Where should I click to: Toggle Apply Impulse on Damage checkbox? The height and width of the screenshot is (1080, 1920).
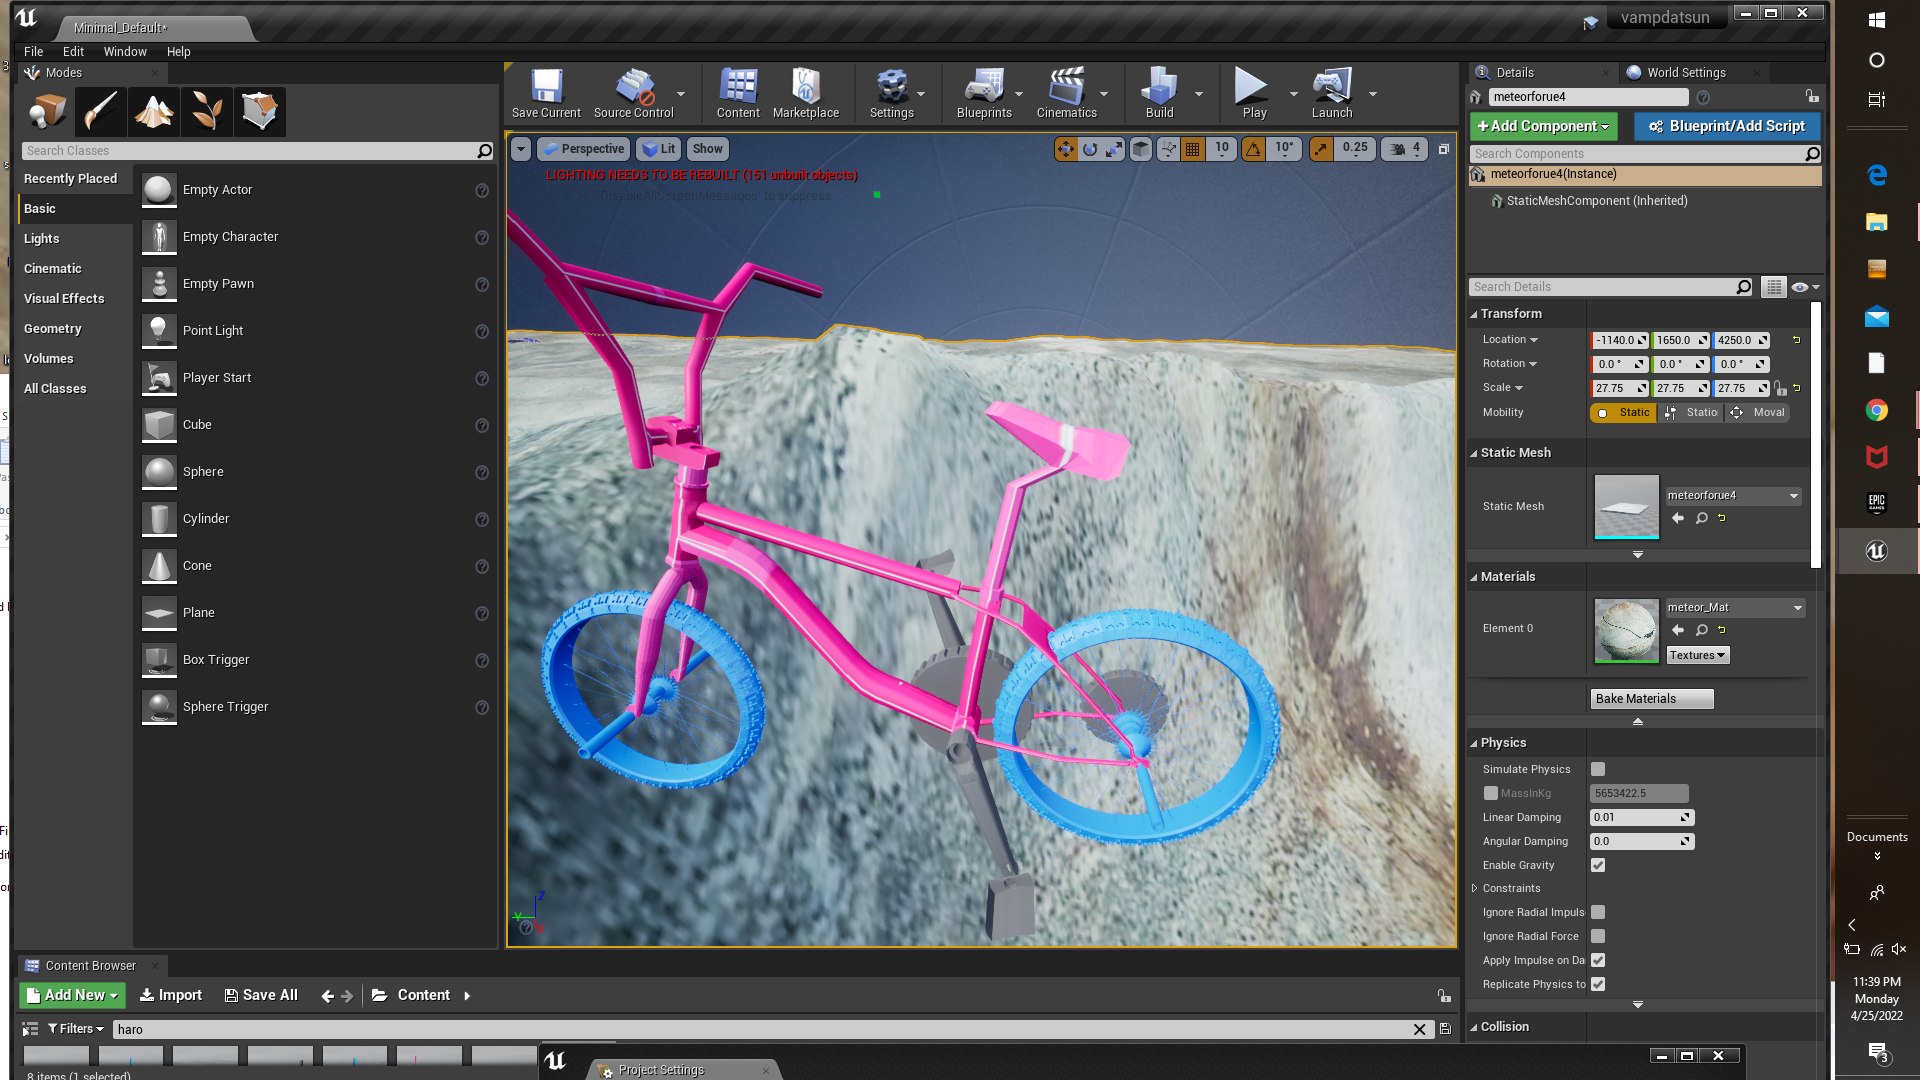(1598, 960)
